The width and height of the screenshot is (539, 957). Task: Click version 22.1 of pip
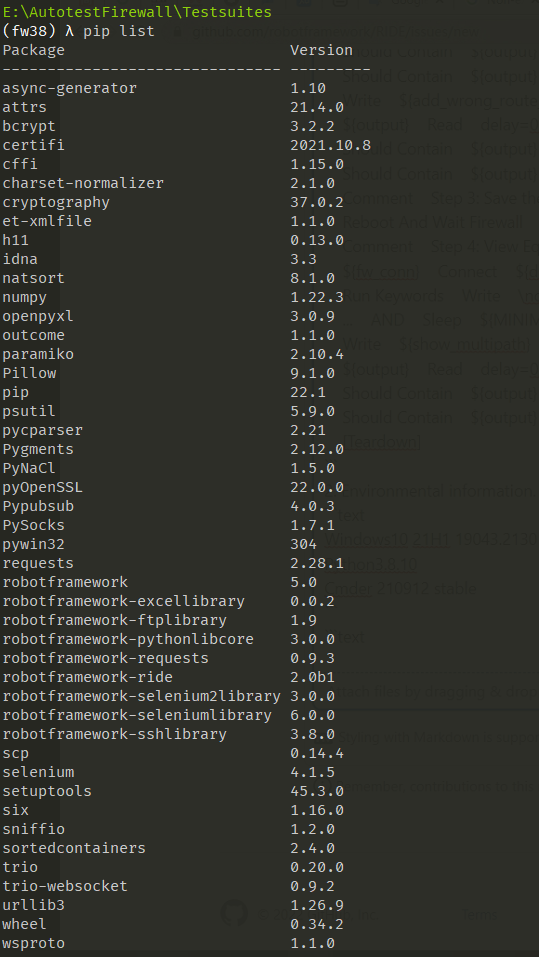[x=308, y=392]
